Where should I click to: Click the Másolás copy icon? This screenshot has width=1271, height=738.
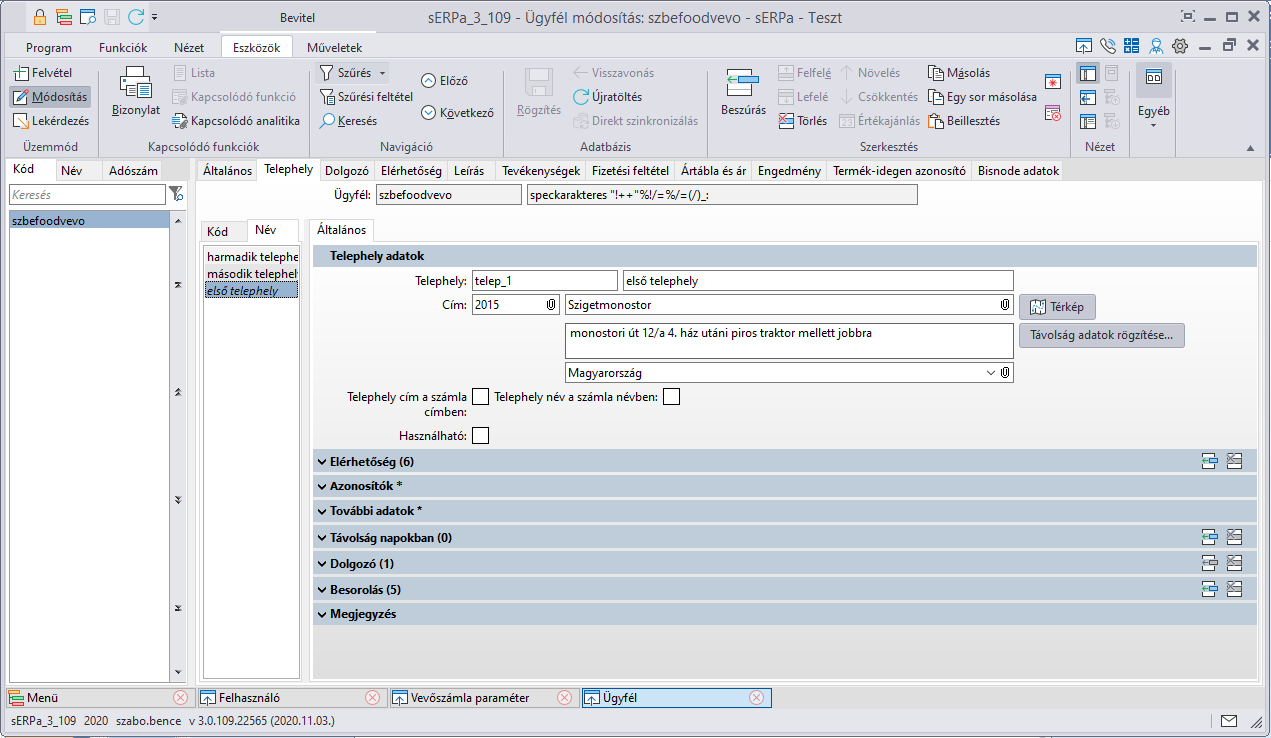point(936,73)
